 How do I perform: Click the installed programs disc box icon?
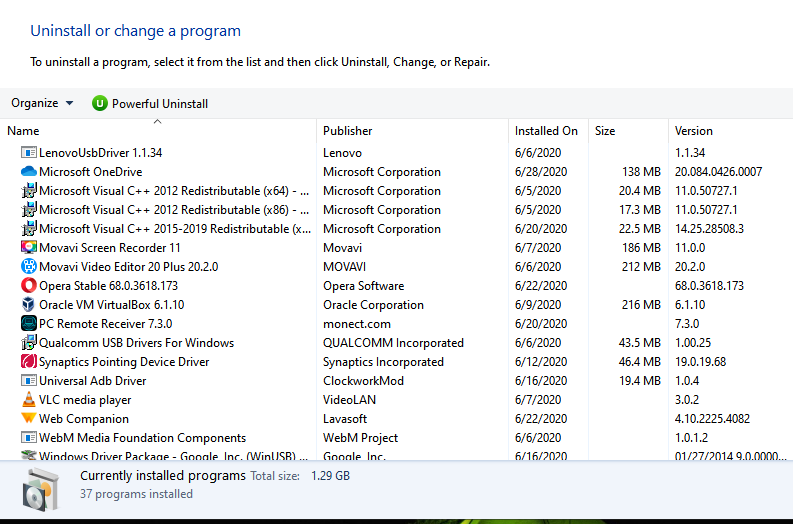(40, 490)
